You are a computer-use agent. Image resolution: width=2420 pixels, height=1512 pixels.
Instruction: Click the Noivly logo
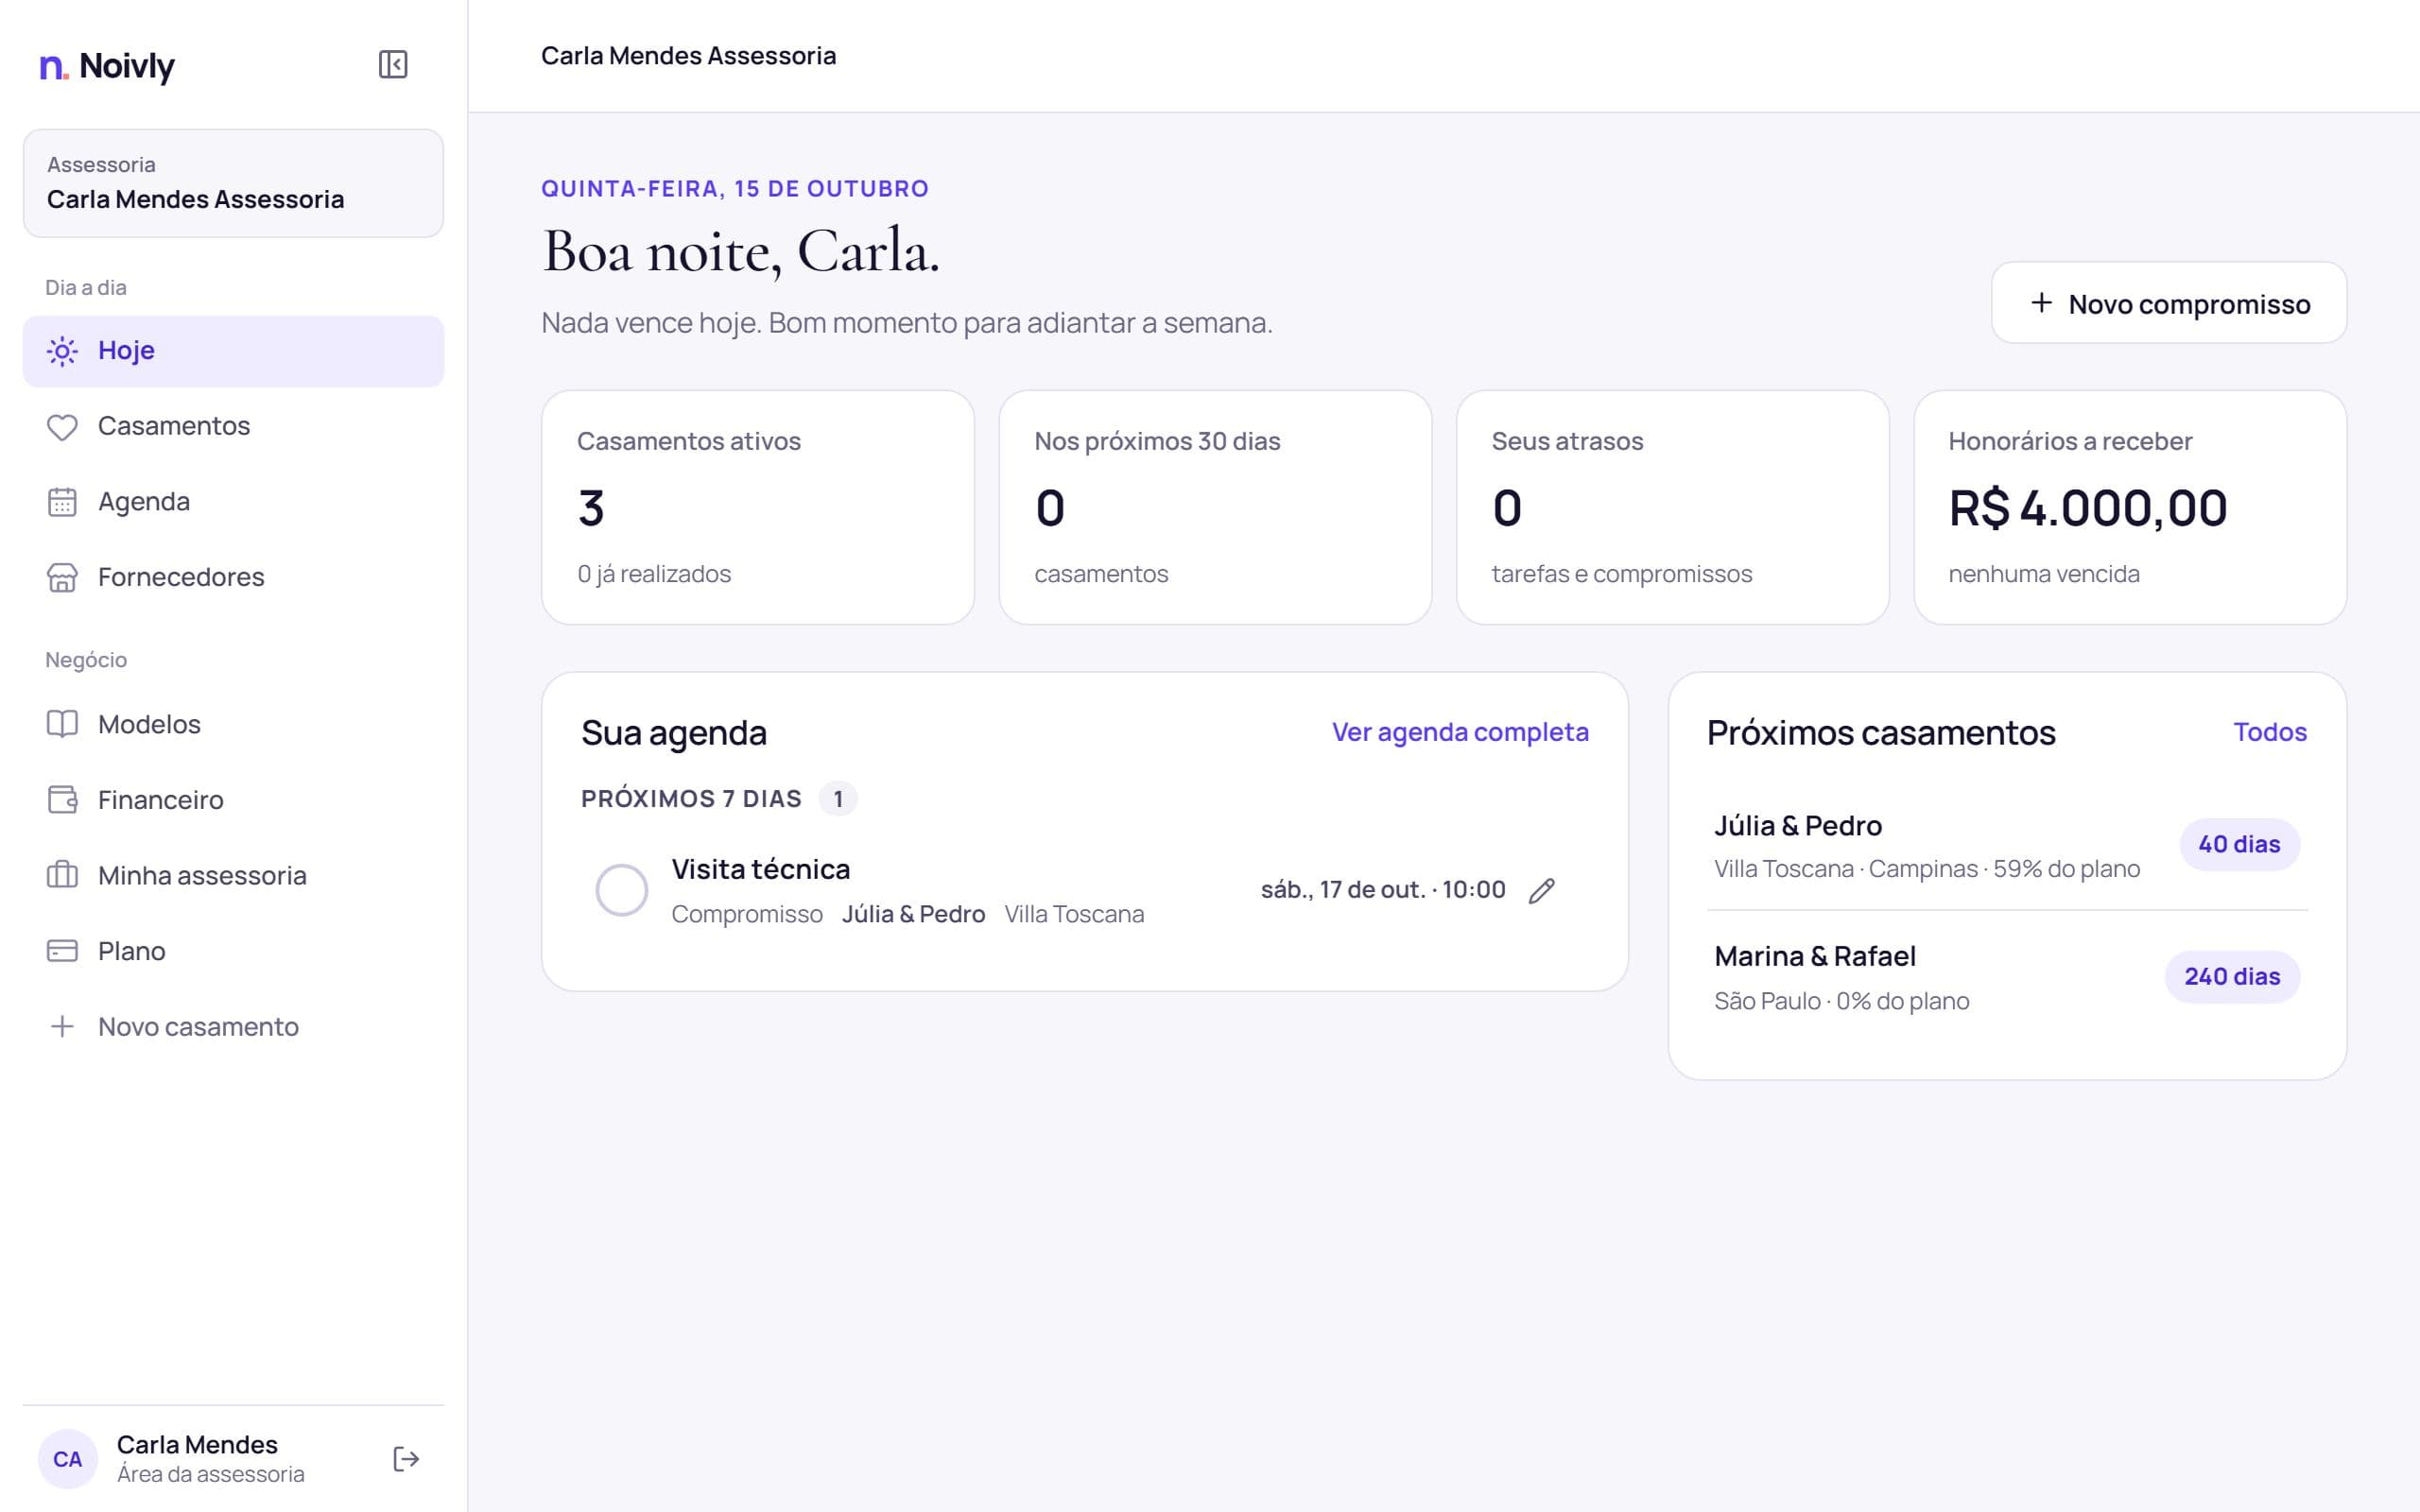pyautogui.click(x=107, y=66)
